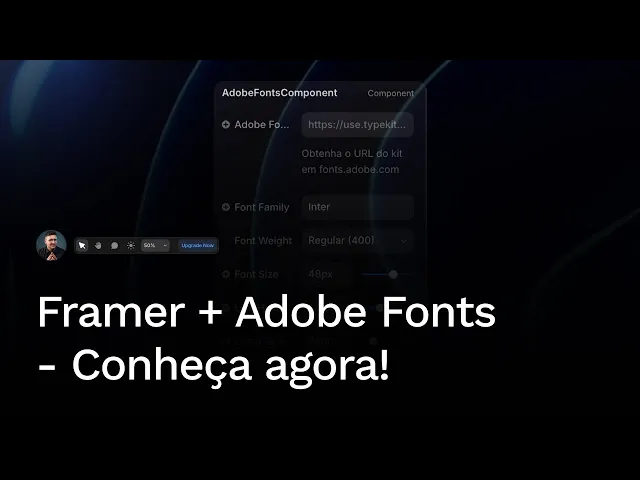Click the Component type label
This screenshot has width=640, height=480.
(391, 93)
